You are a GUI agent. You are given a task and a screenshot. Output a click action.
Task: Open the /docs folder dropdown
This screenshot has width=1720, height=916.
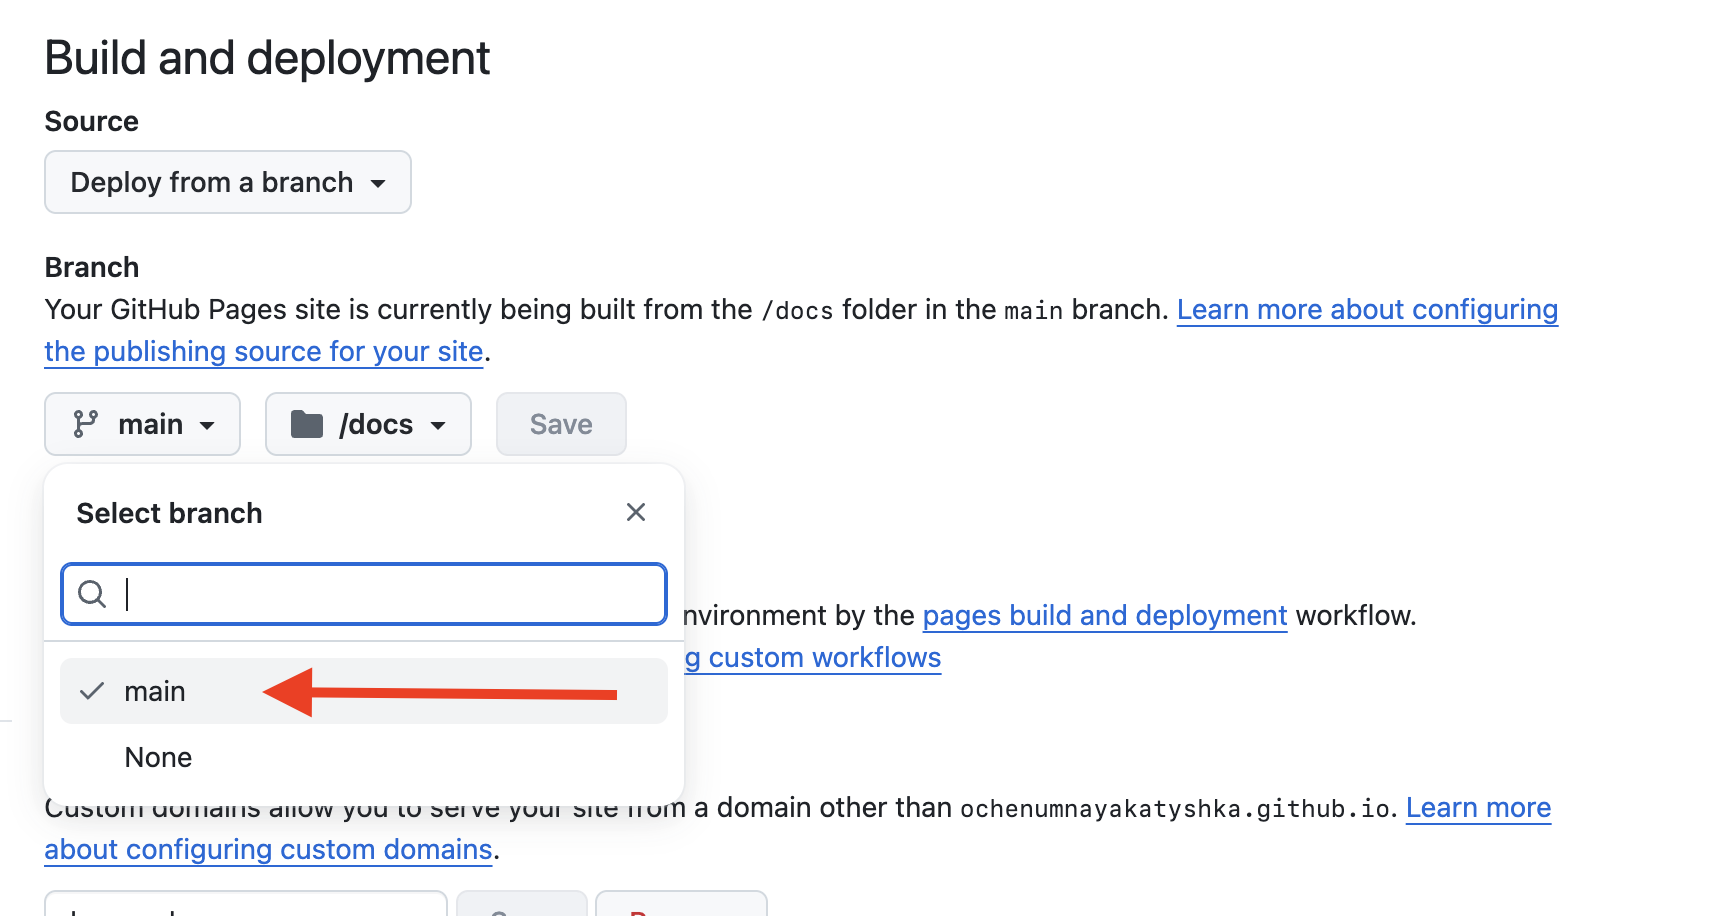[368, 424]
